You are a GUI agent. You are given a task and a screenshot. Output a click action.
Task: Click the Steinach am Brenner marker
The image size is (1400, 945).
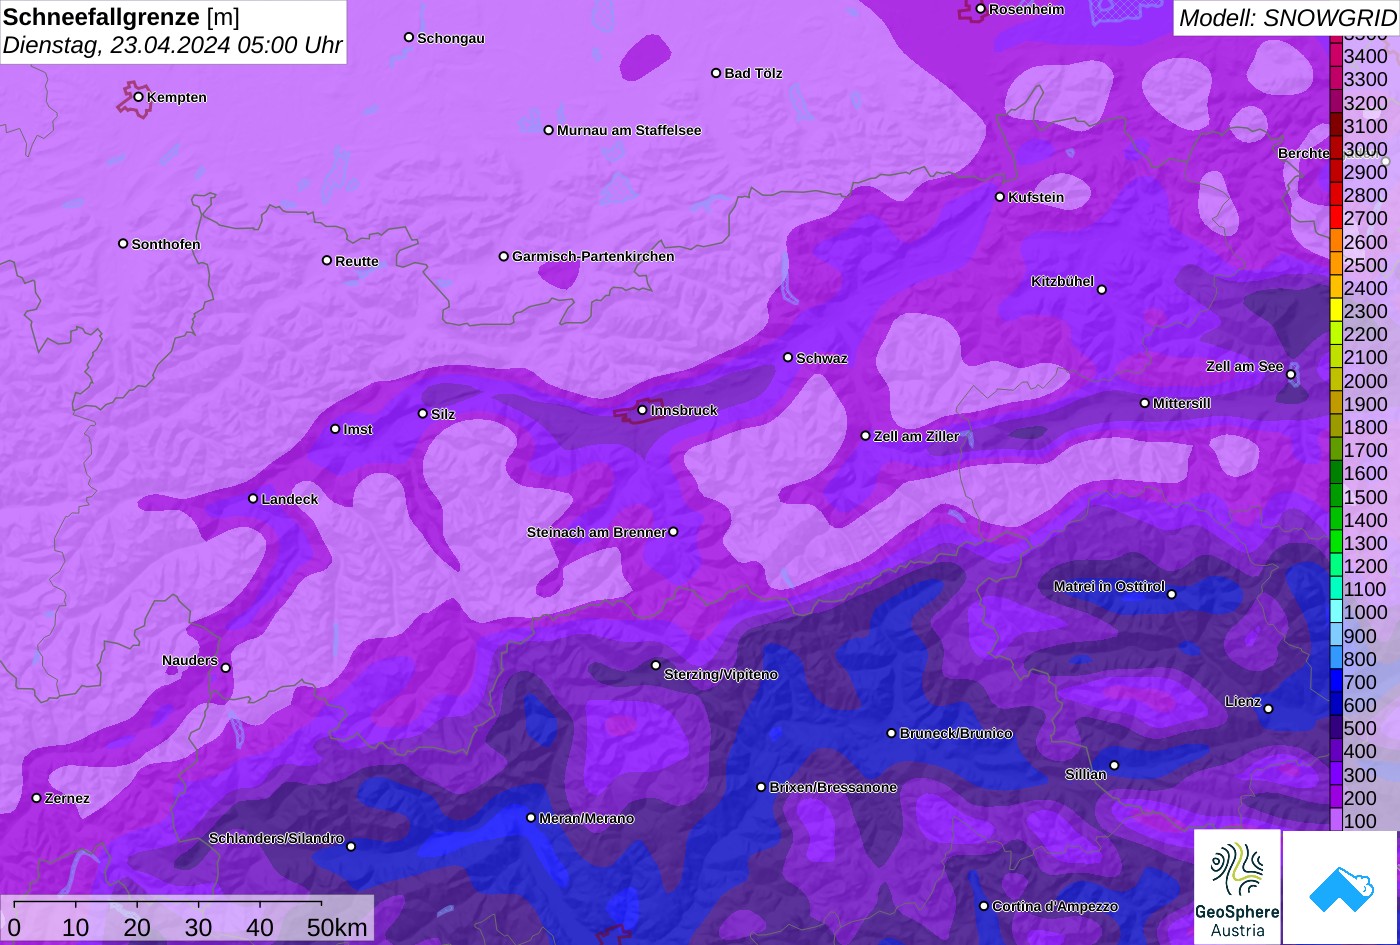tap(673, 532)
